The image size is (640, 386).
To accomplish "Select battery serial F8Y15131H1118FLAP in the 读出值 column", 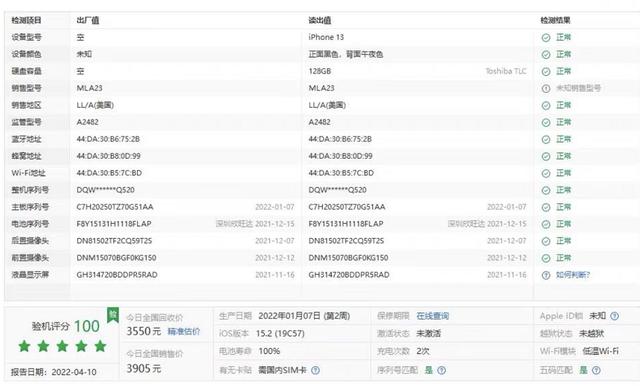I will (346, 224).
